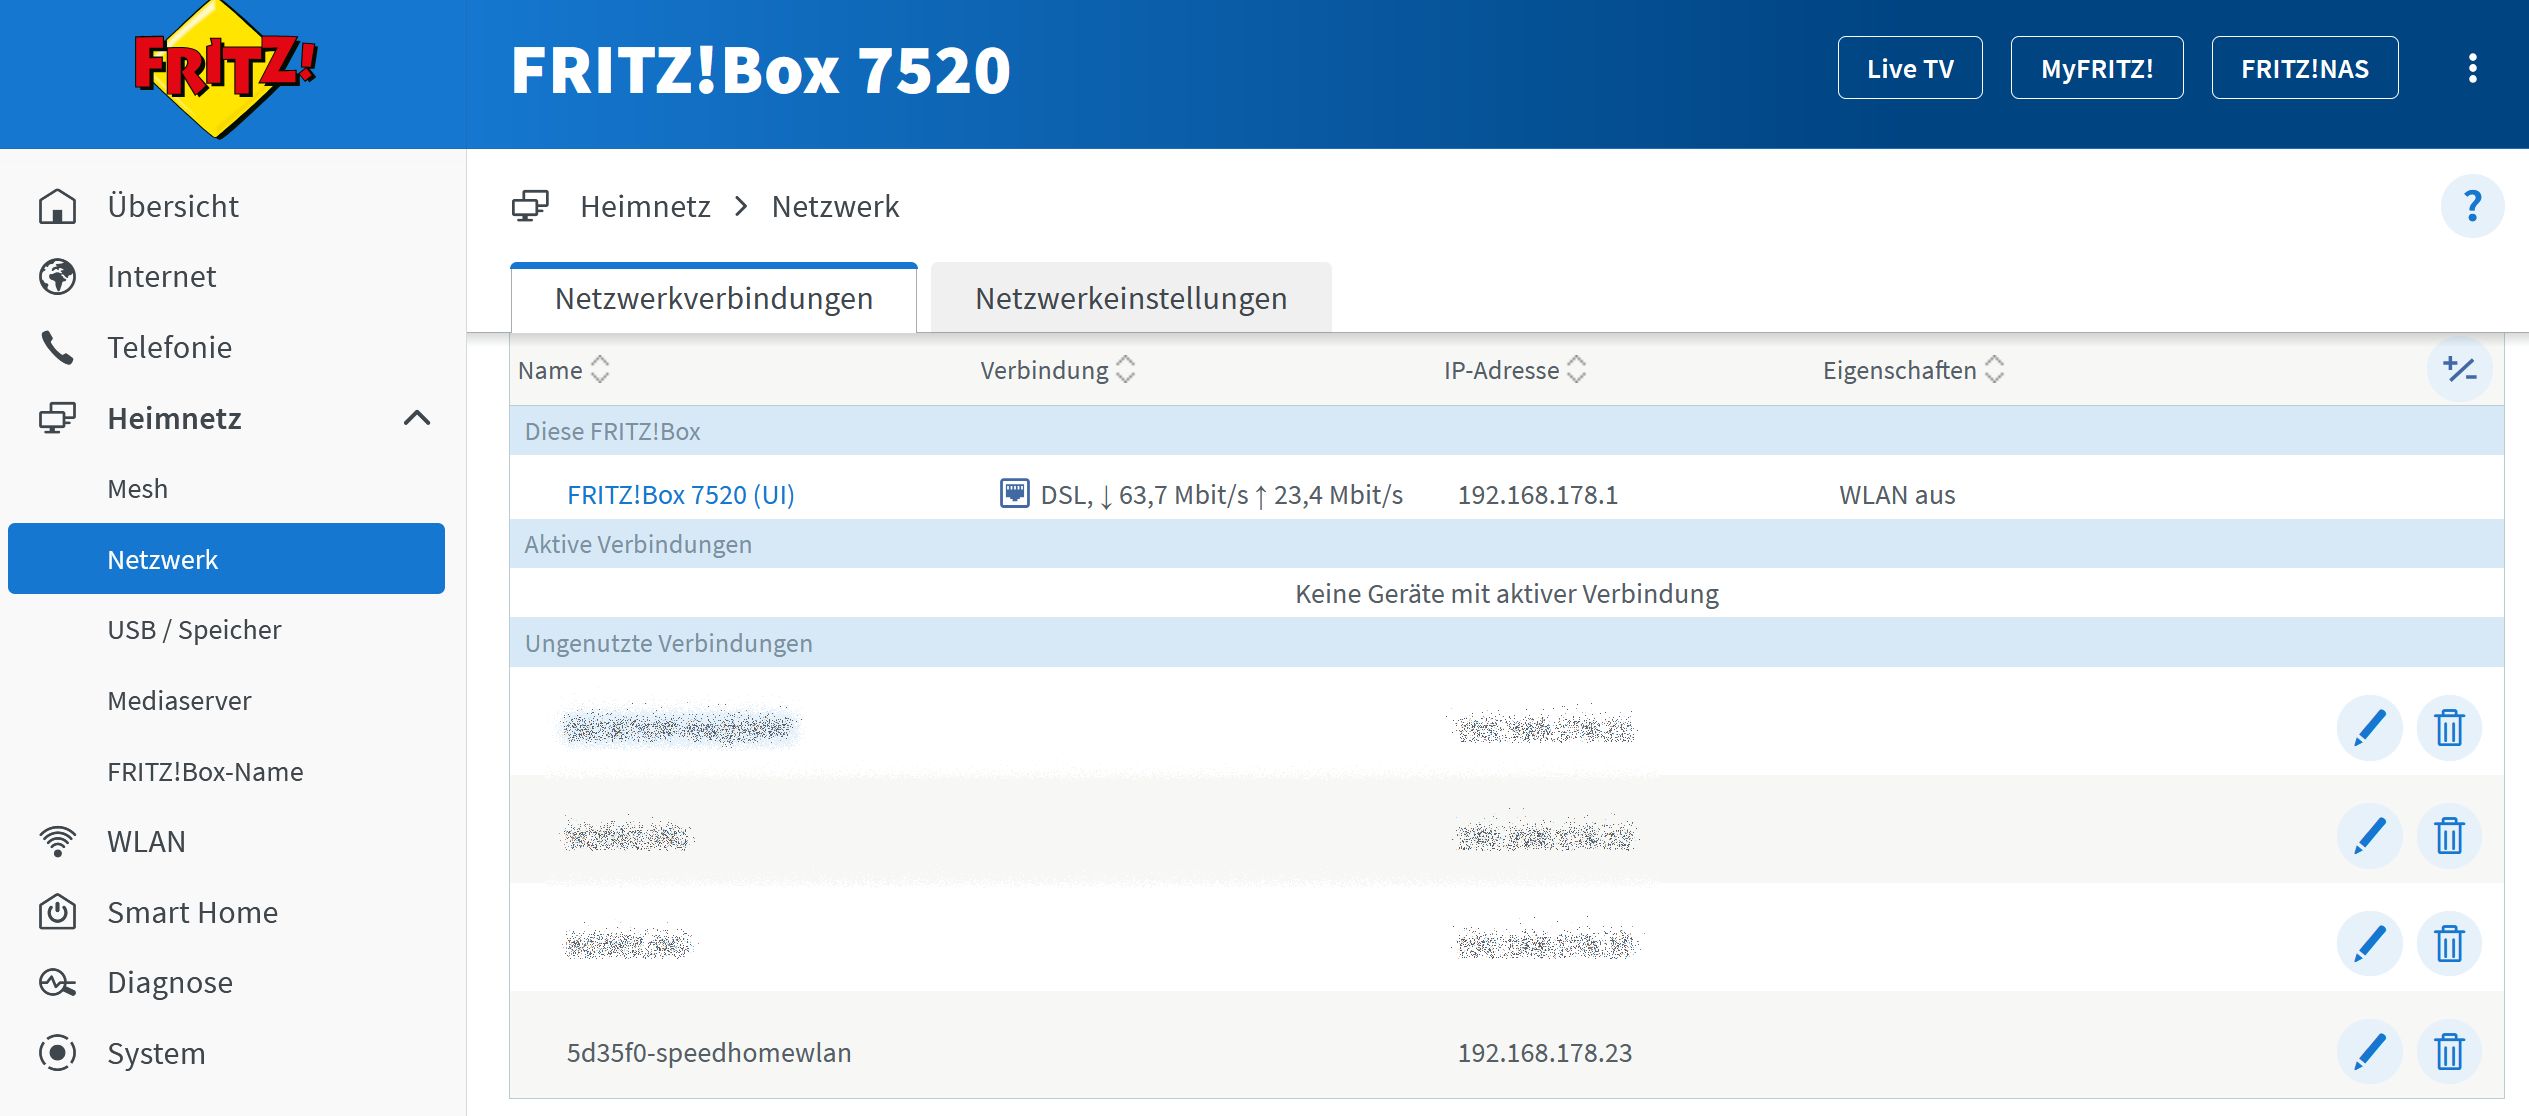The height and width of the screenshot is (1116, 2529).
Task: Open Telefonie menu entry
Action: (170, 347)
